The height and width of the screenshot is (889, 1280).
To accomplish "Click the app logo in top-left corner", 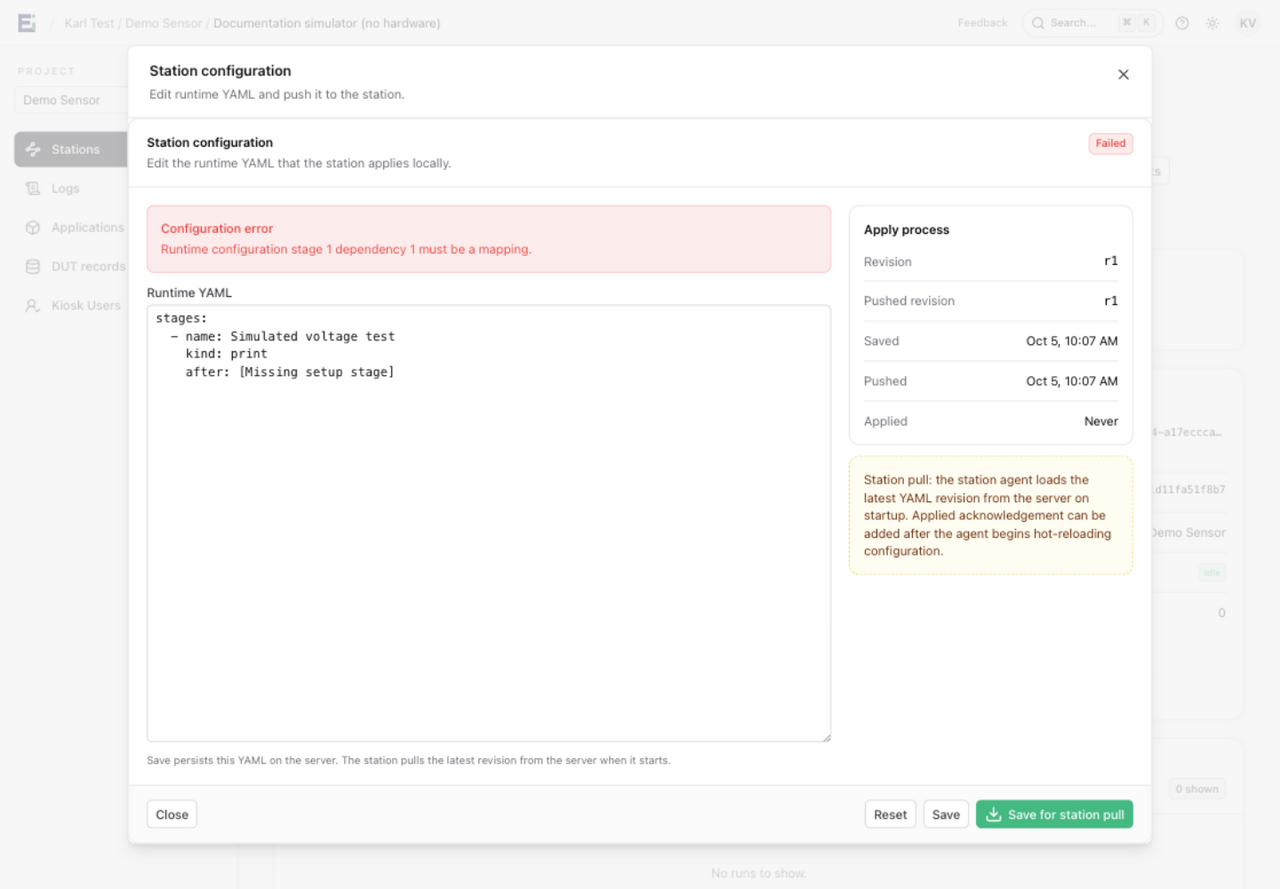I will coord(27,23).
